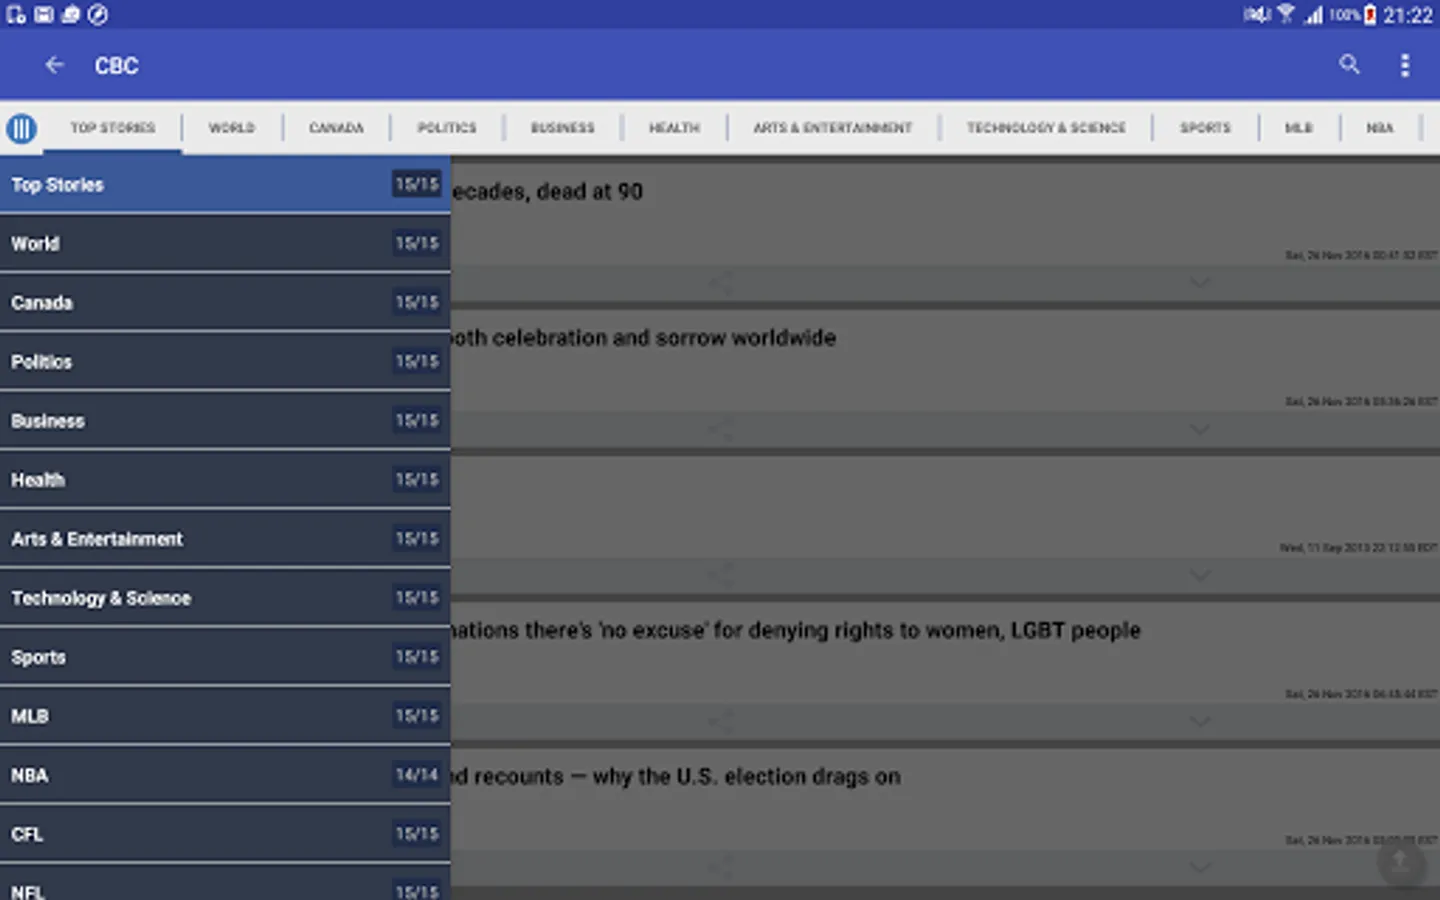Tap the battery indicator in status bar
1440x900 pixels.
point(1370,15)
